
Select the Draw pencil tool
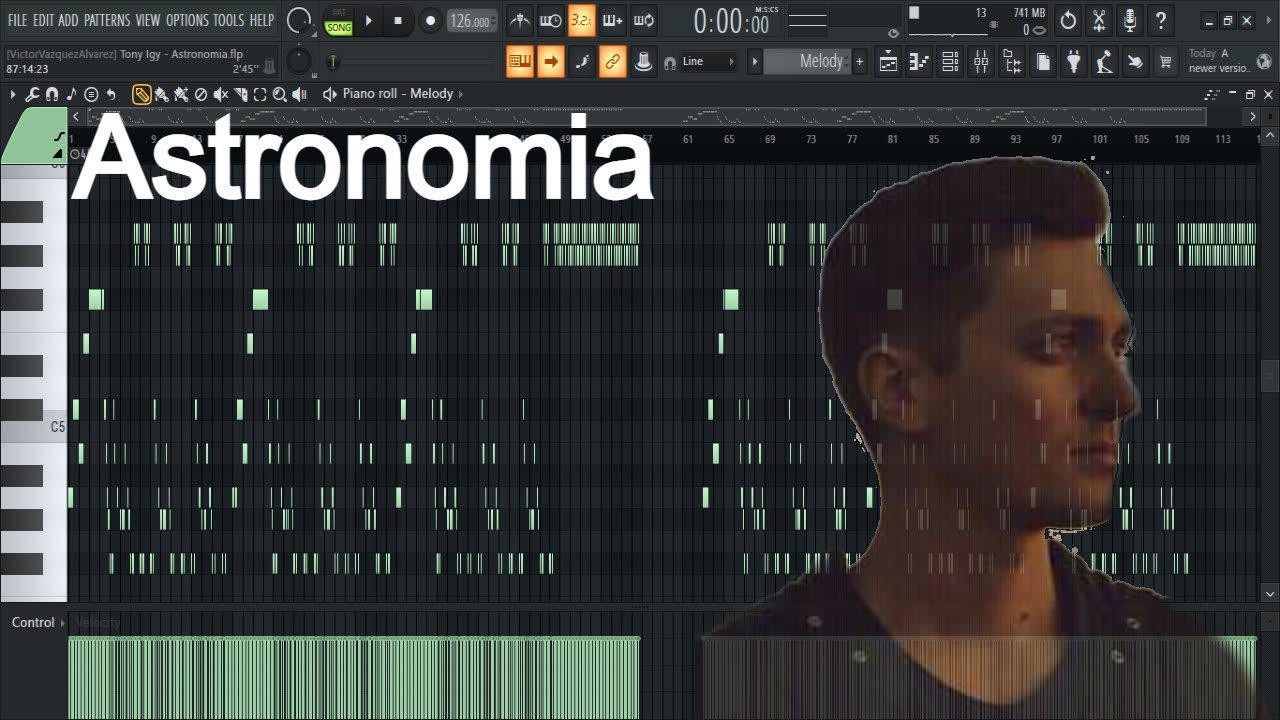point(142,94)
